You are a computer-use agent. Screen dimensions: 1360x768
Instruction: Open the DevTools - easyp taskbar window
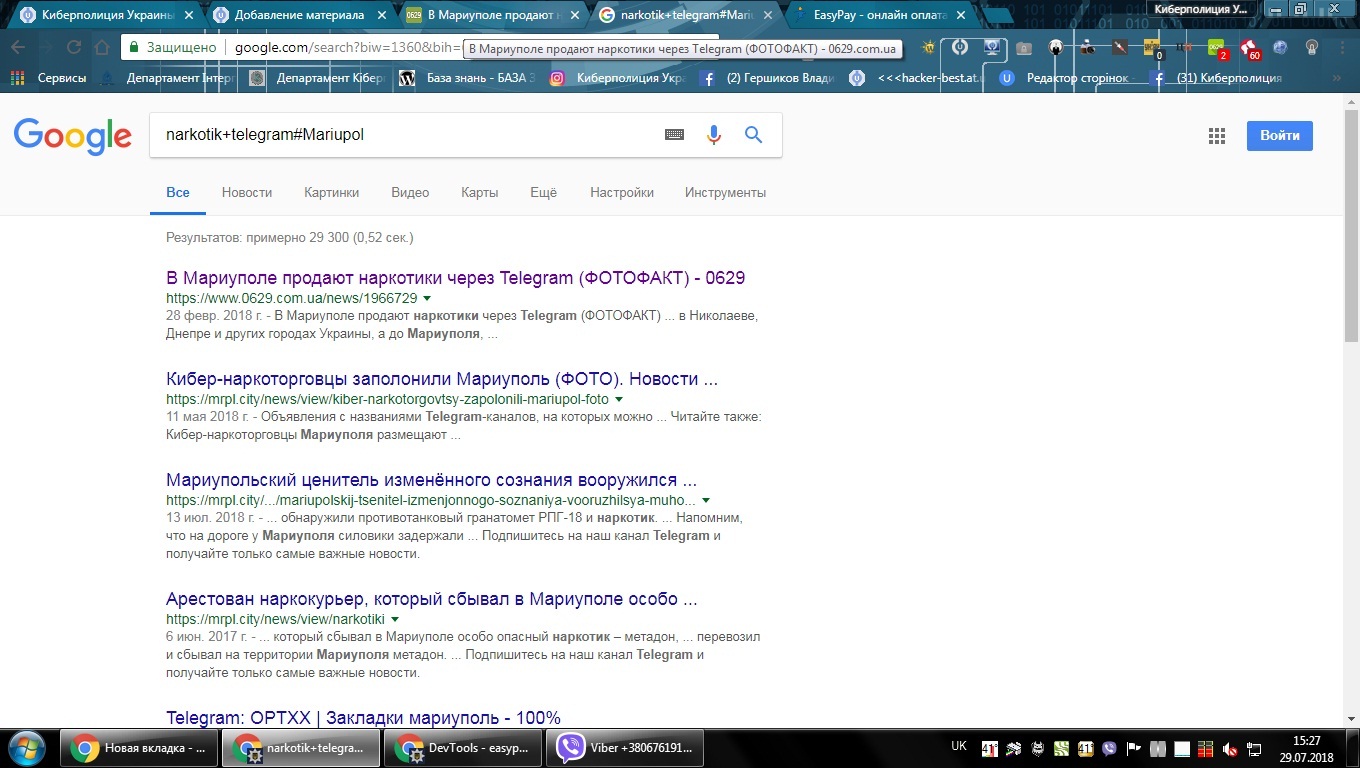click(x=463, y=748)
